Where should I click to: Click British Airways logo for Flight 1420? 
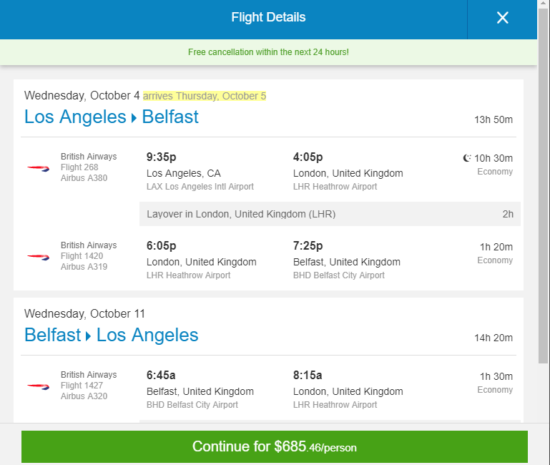tap(38, 257)
